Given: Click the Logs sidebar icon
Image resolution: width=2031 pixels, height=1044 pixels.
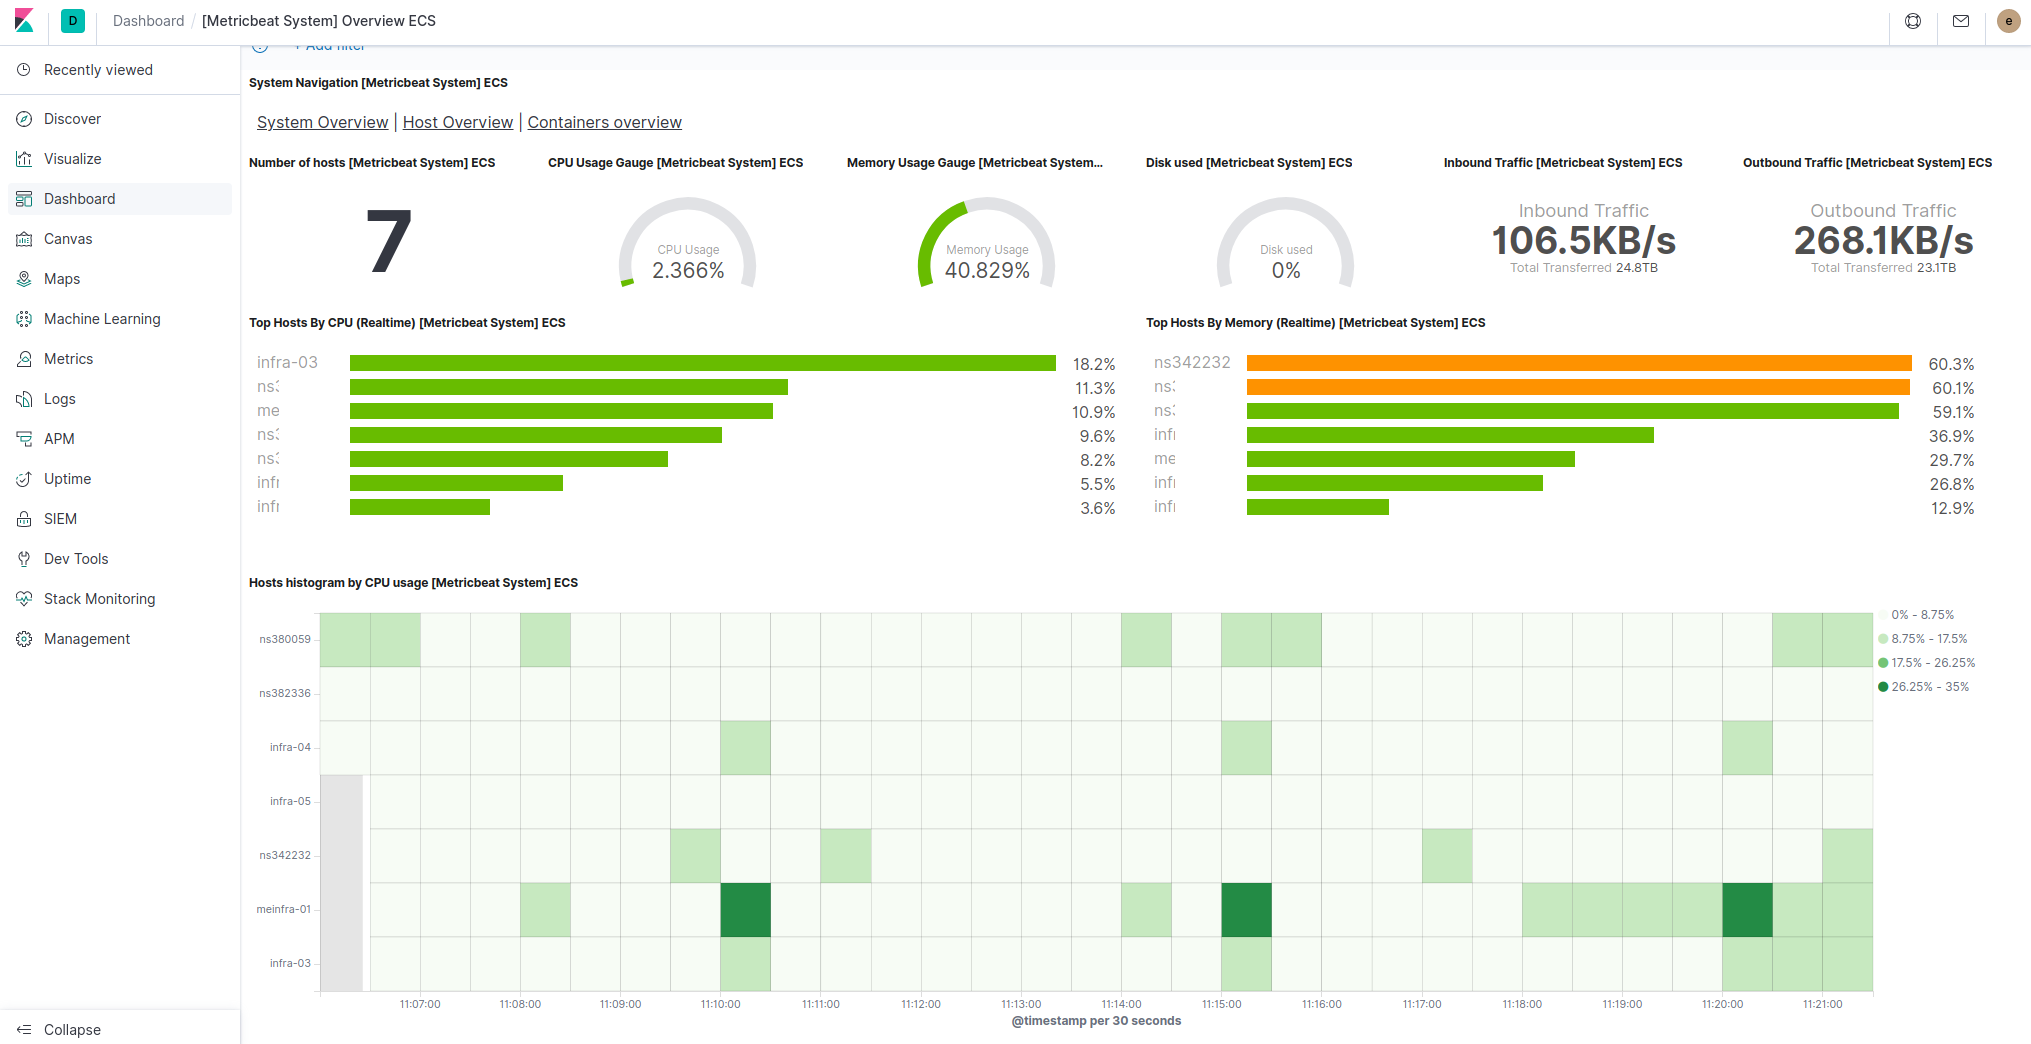Looking at the screenshot, I should point(24,399).
